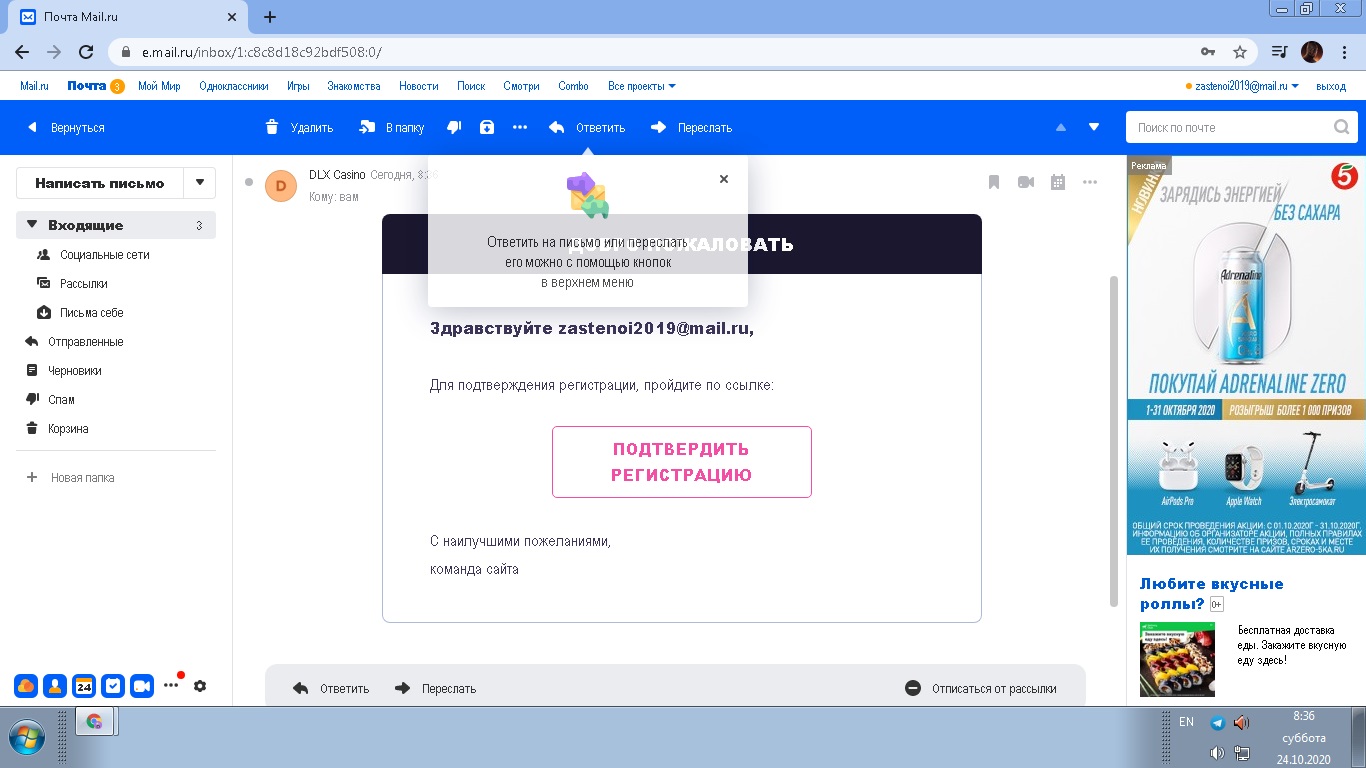1366x768 pixels.
Task: Reload the page in Chrome
Action: 86,52
